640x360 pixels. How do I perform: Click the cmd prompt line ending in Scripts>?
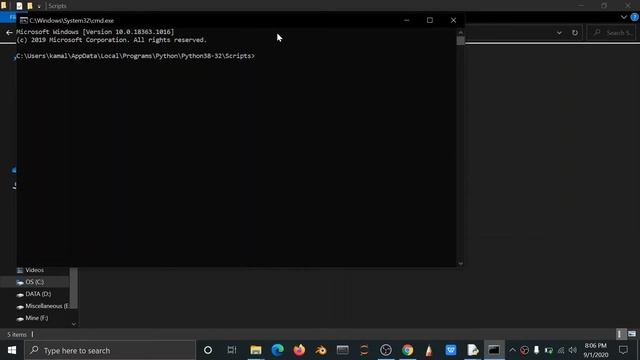pyautogui.click(x=136, y=56)
